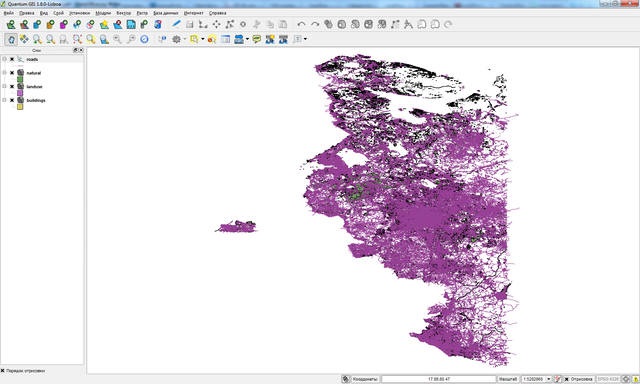Click the Add WMS Layer icon
This screenshot has height=384, width=640.
click(x=77, y=24)
